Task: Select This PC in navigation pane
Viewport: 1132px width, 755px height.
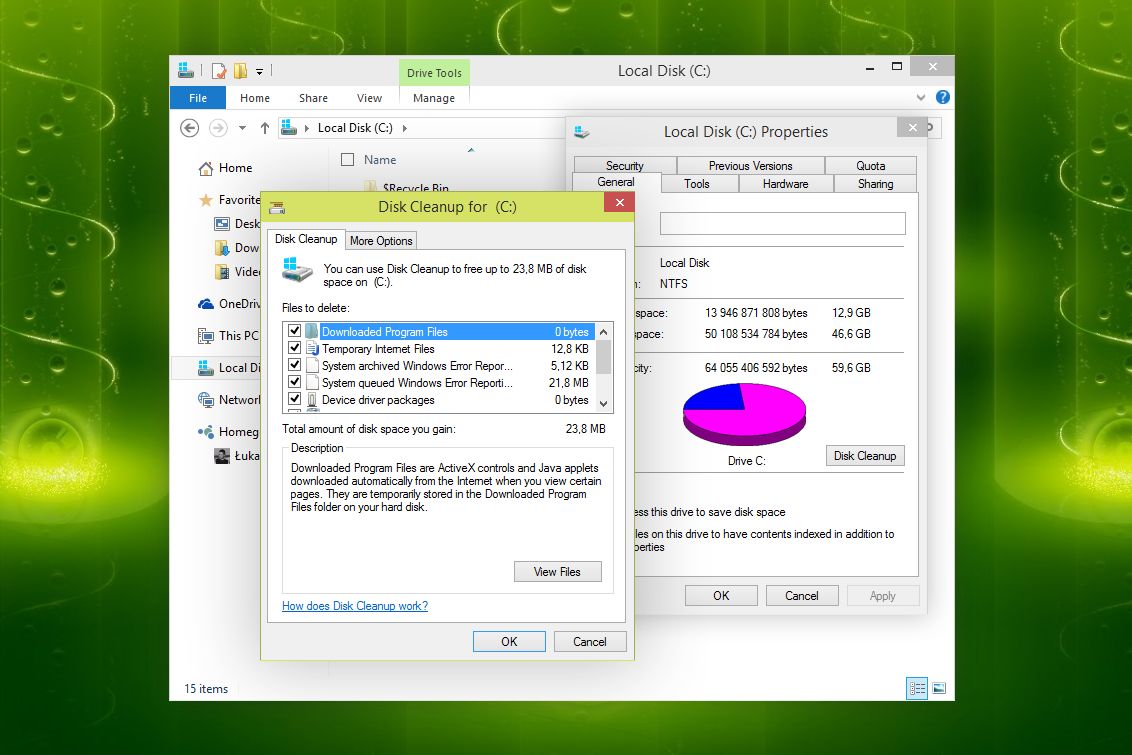Action: point(228,336)
